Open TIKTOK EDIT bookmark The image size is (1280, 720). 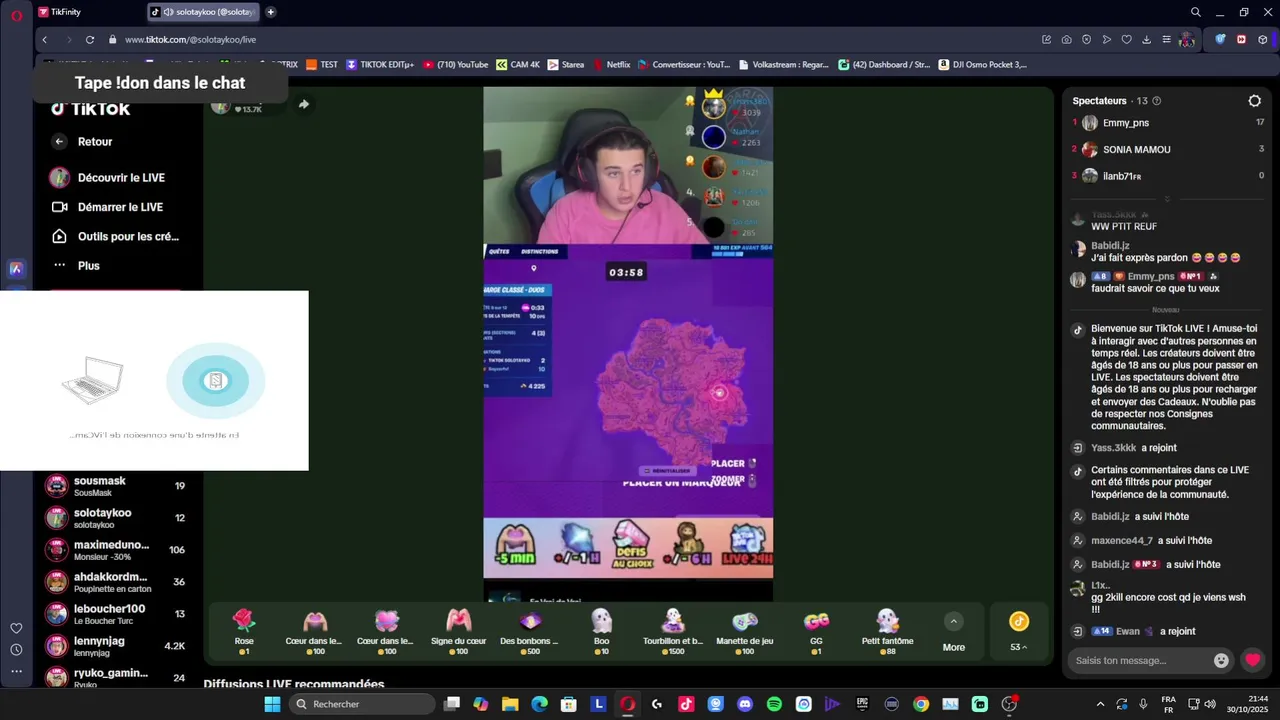coord(380,65)
